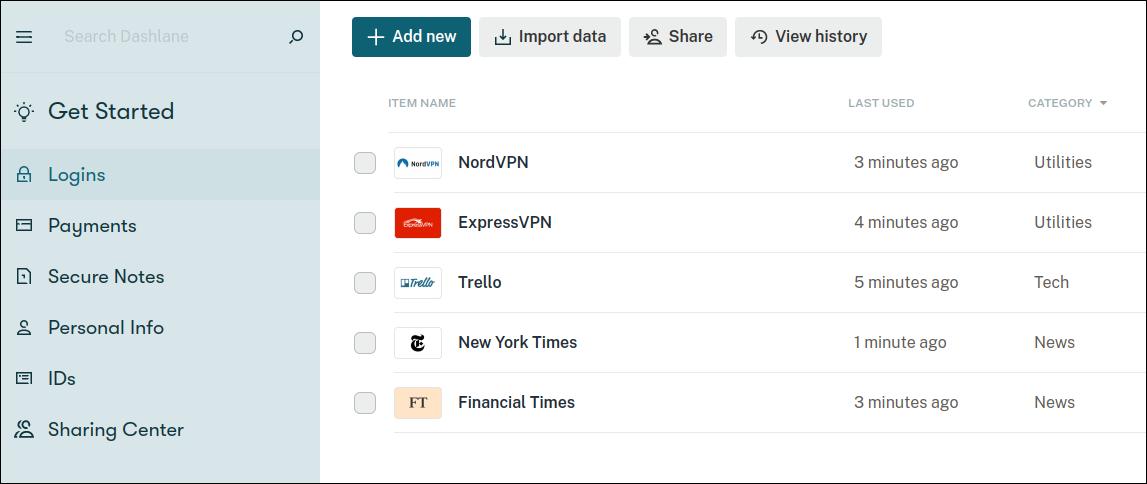Click the Get Started lightbulb icon
Image resolution: width=1147 pixels, height=484 pixels.
[x=24, y=112]
